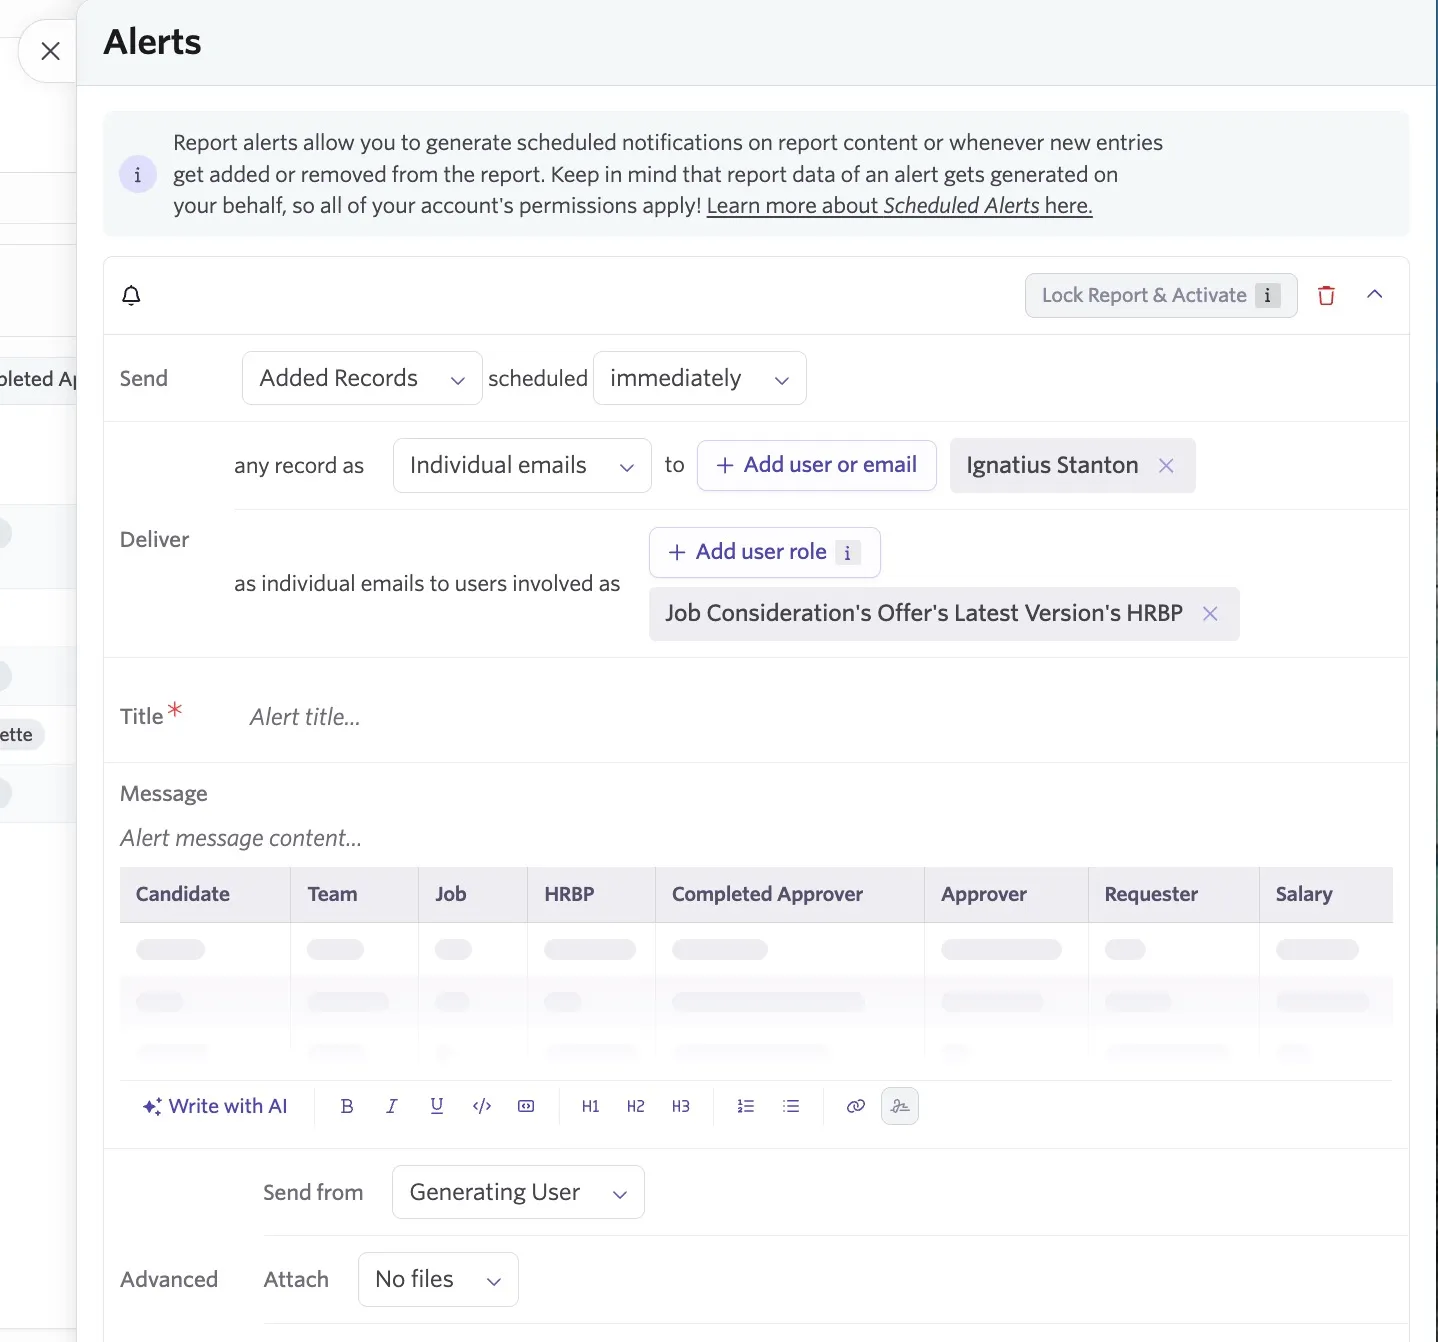This screenshot has height=1342, width=1438.
Task: Click the Job column header
Action: click(473, 894)
